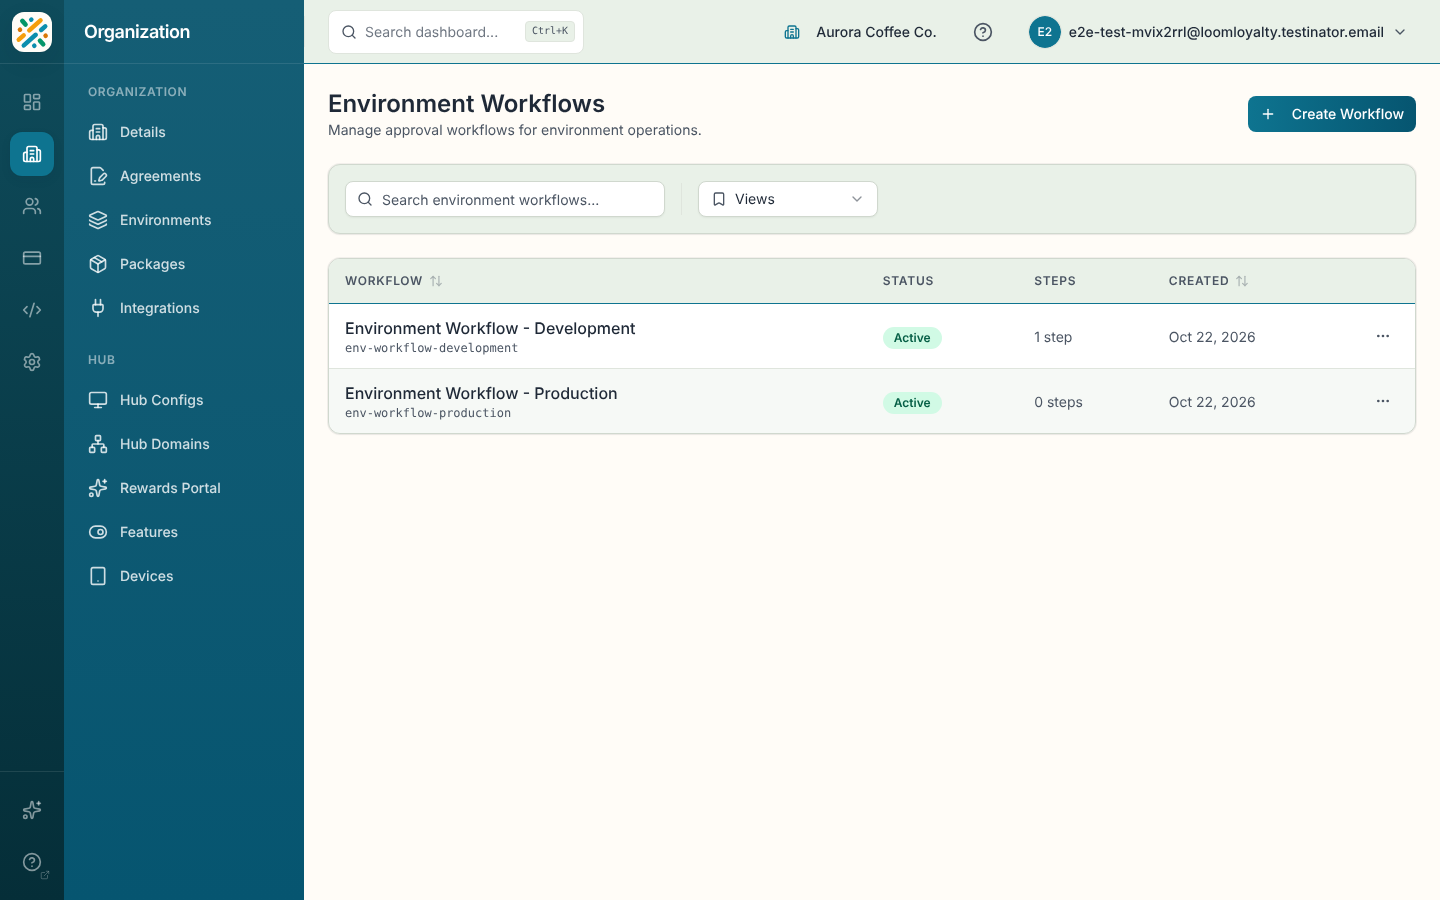Select Environments in the sidebar
Screen dimensions: 1440x900
pos(184,220)
